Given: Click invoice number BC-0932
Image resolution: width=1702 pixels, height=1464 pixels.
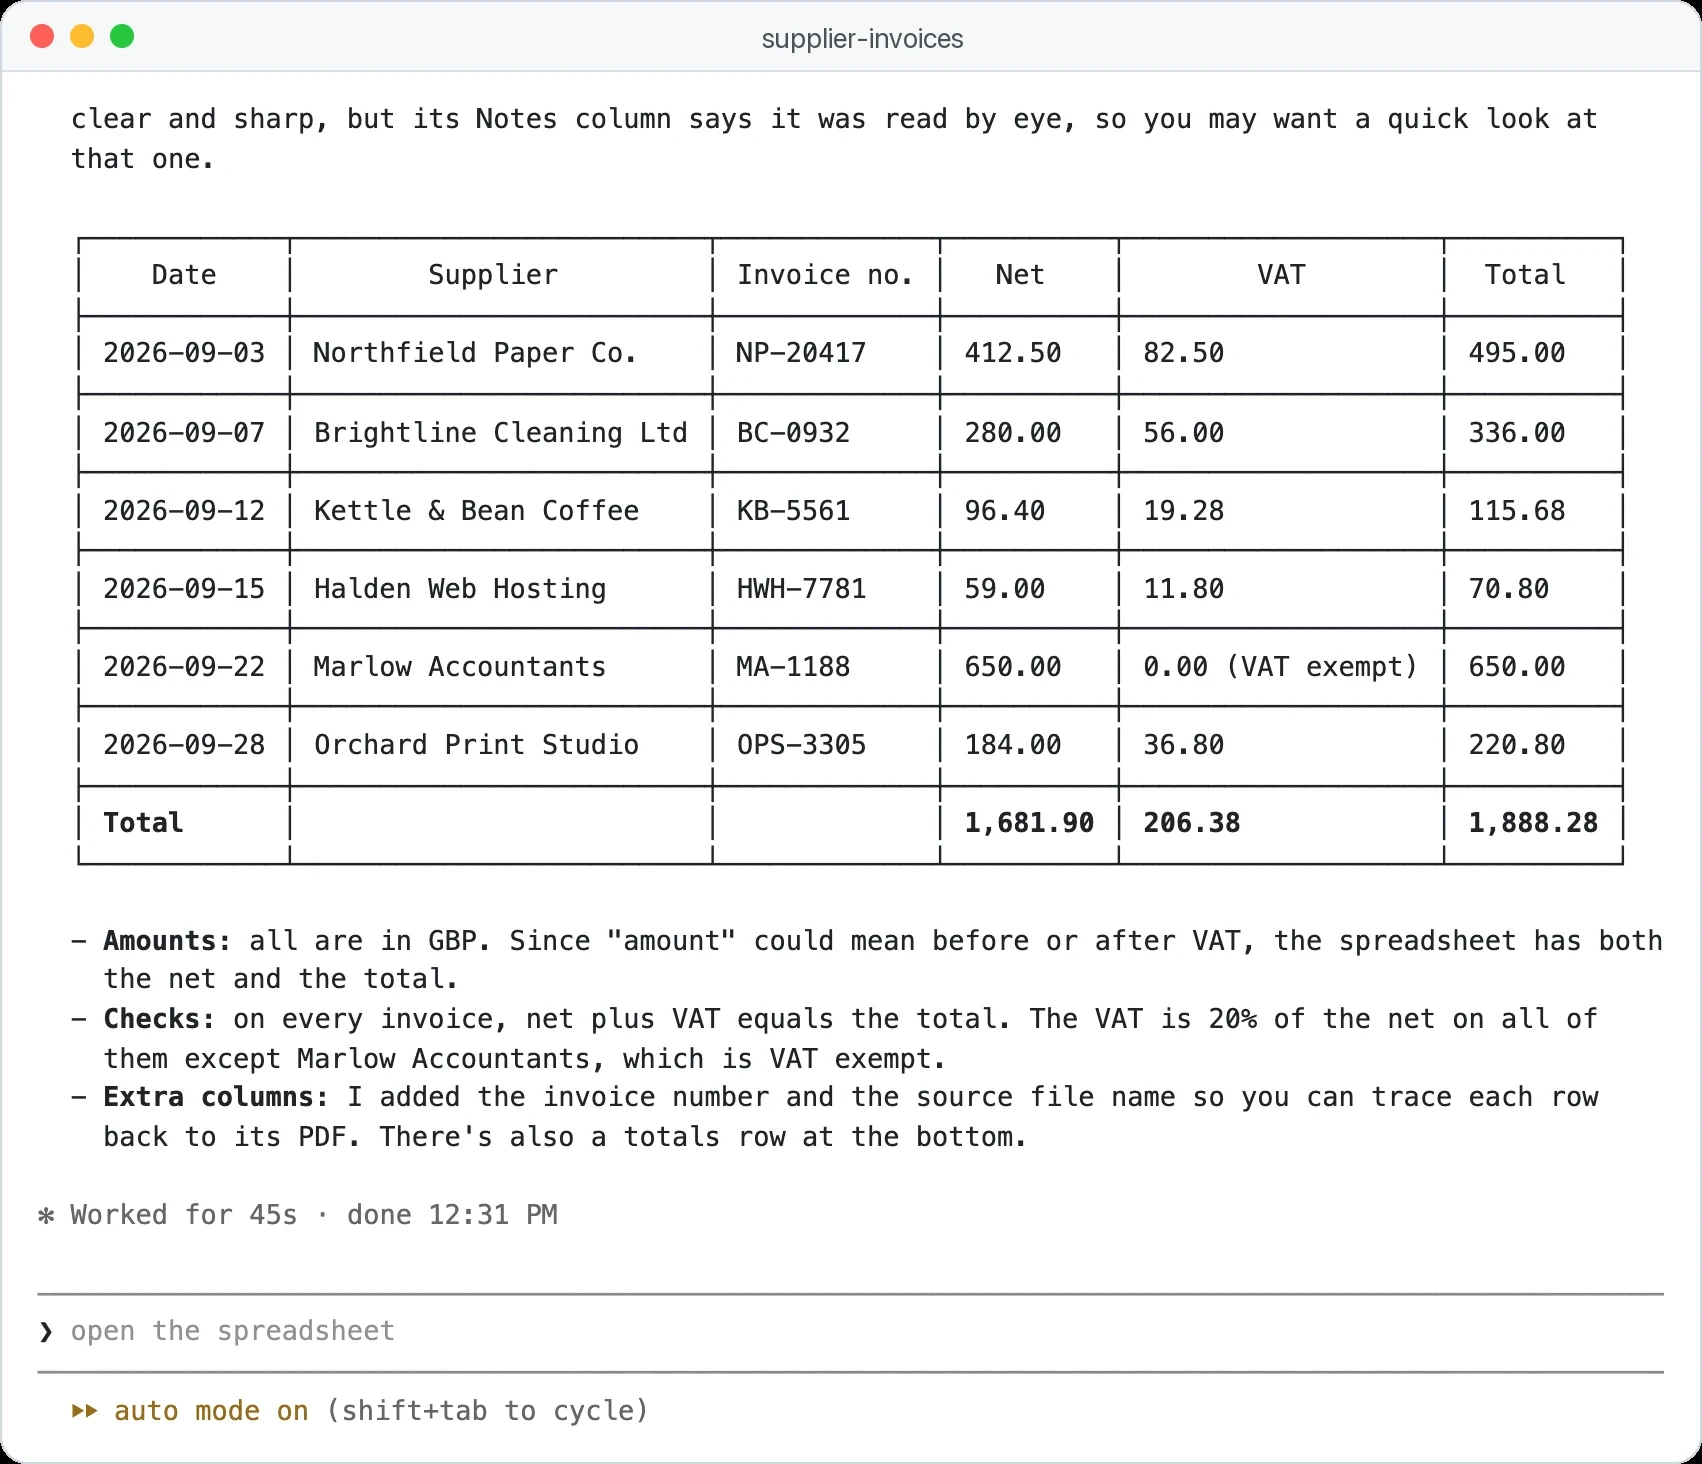Looking at the screenshot, I should tap(793, 433).
